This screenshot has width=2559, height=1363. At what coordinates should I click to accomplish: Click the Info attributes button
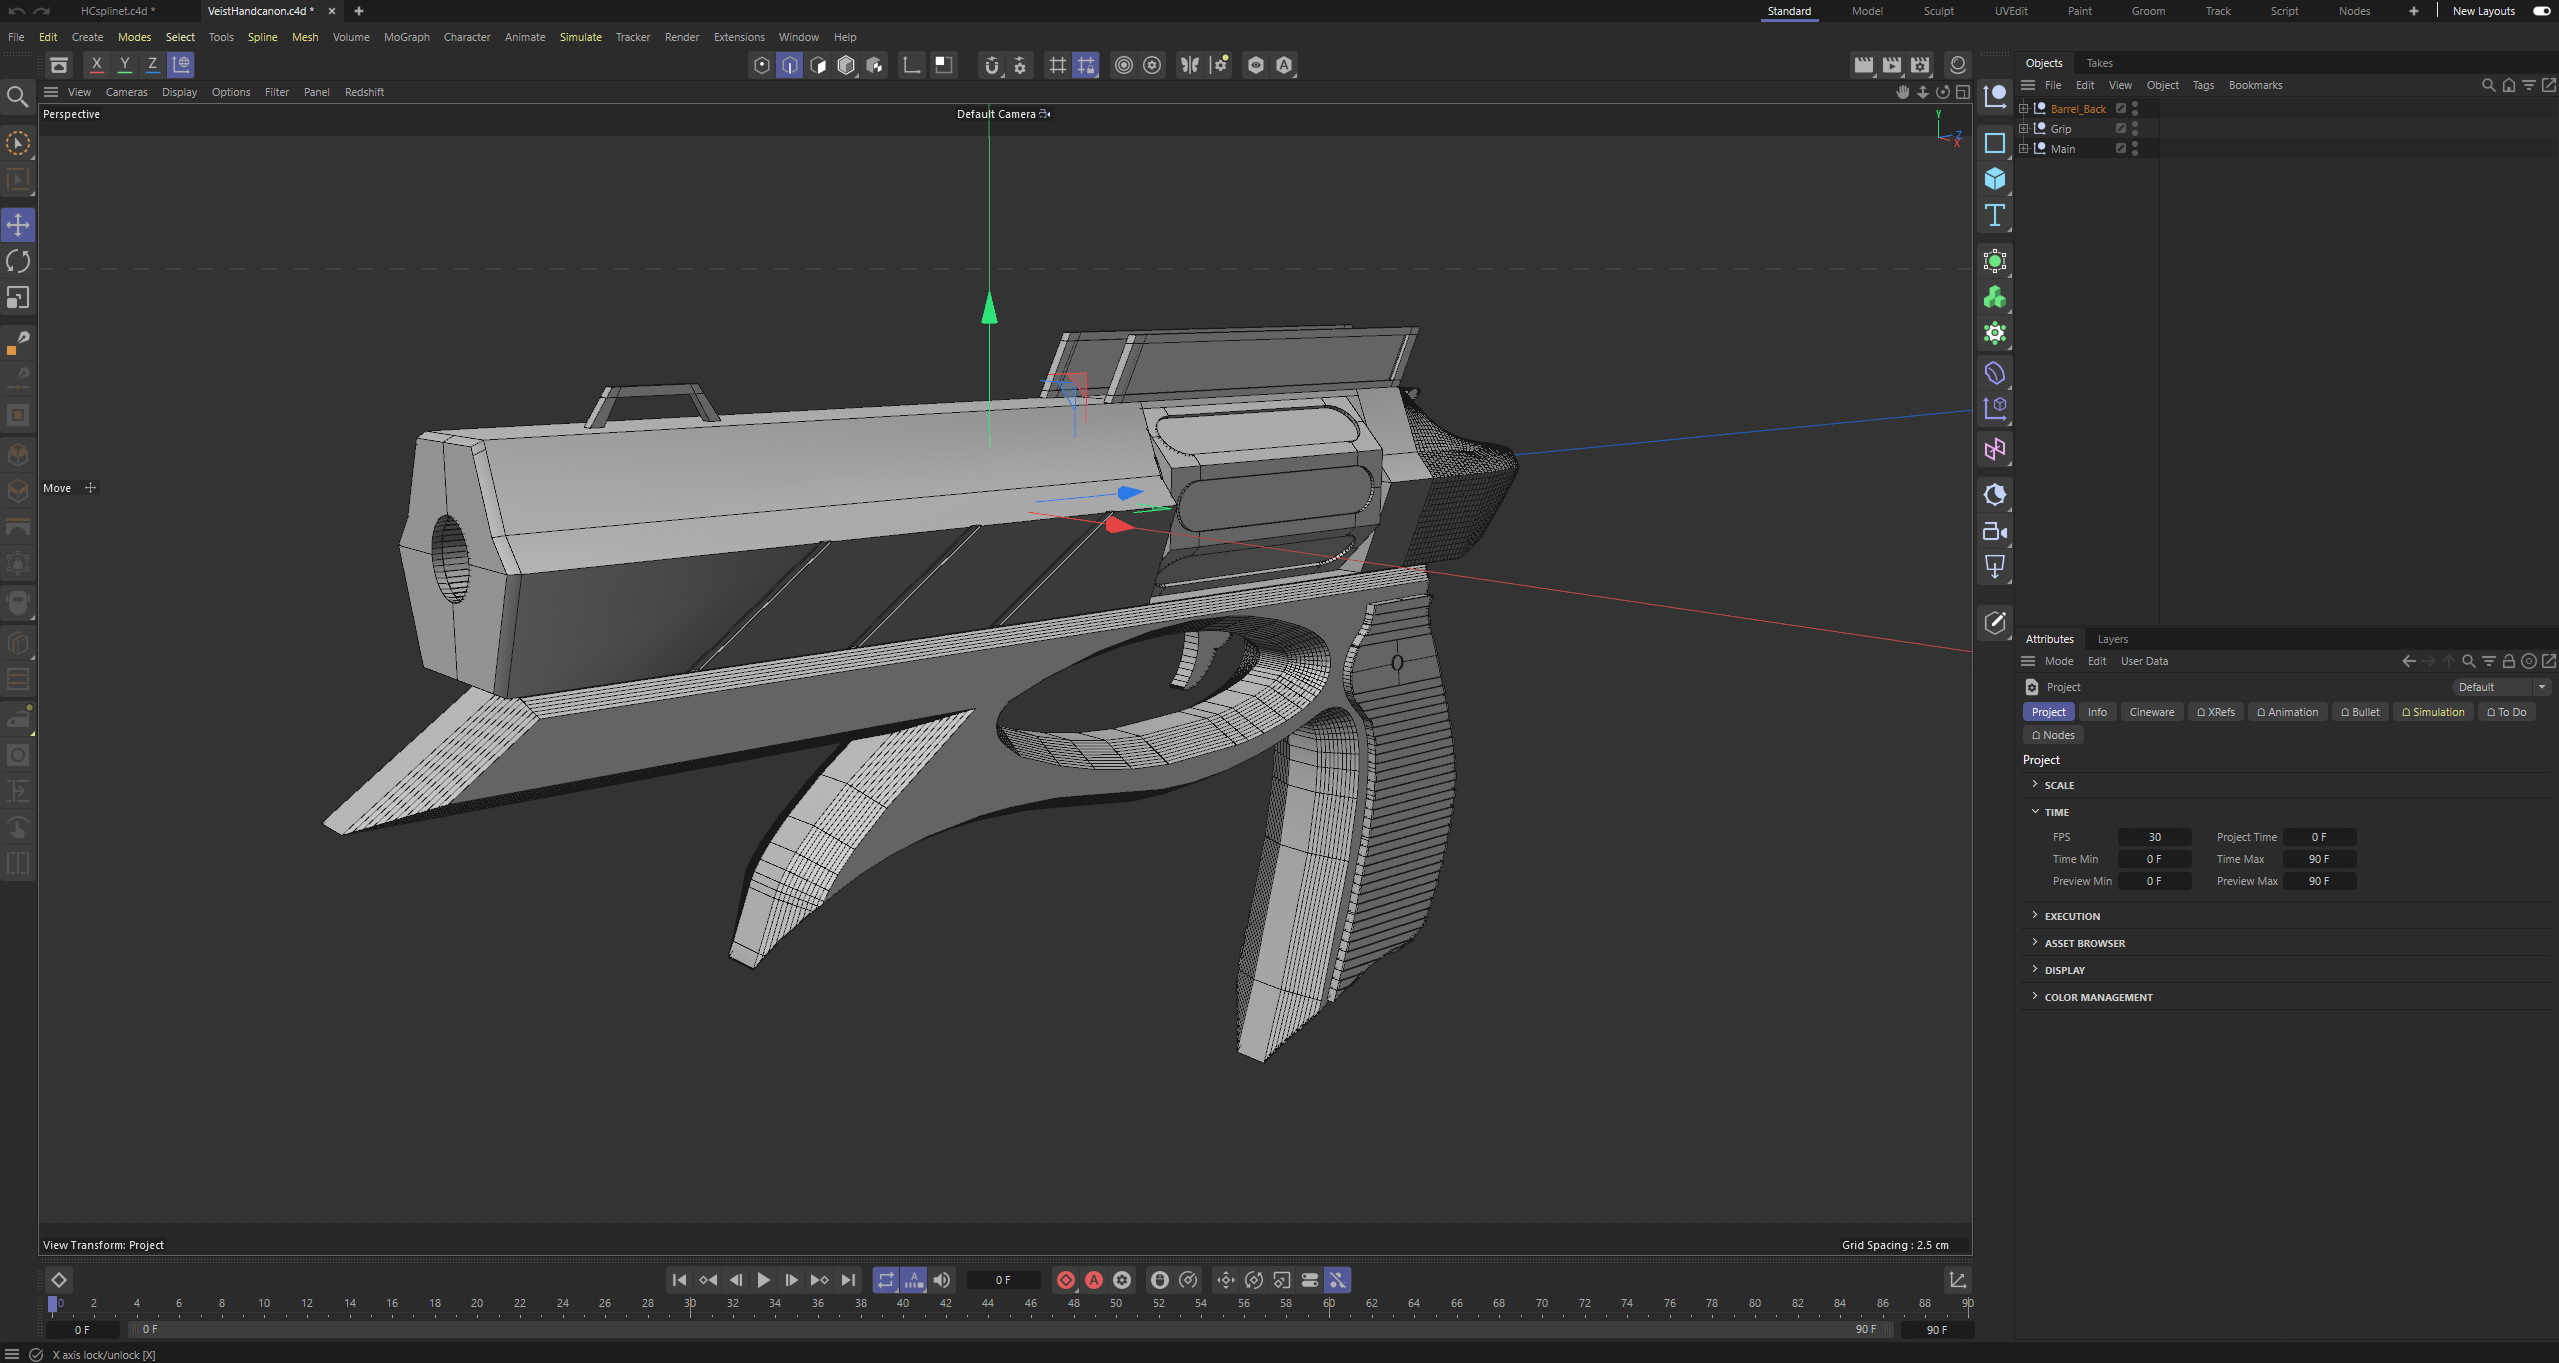point(2097,712)
